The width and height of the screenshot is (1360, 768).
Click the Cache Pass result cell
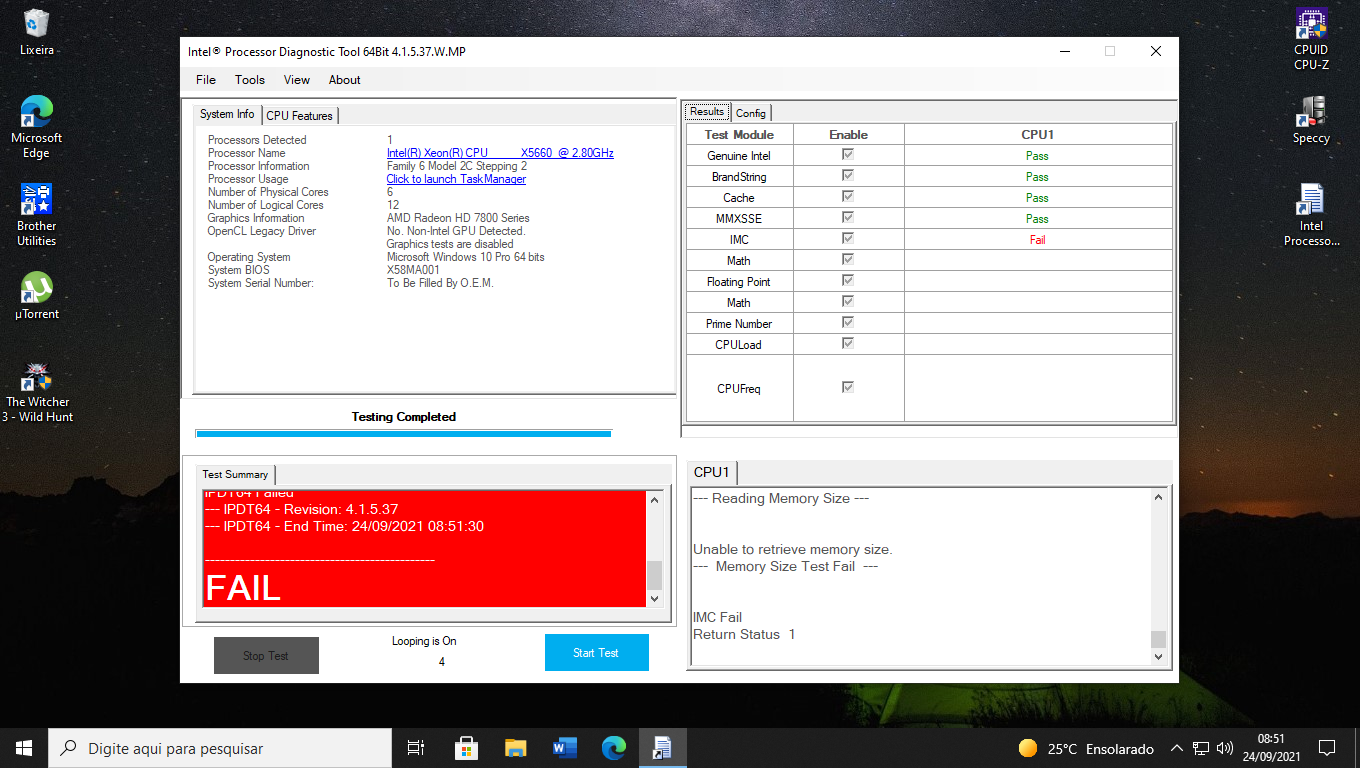tap(1038, 198)
